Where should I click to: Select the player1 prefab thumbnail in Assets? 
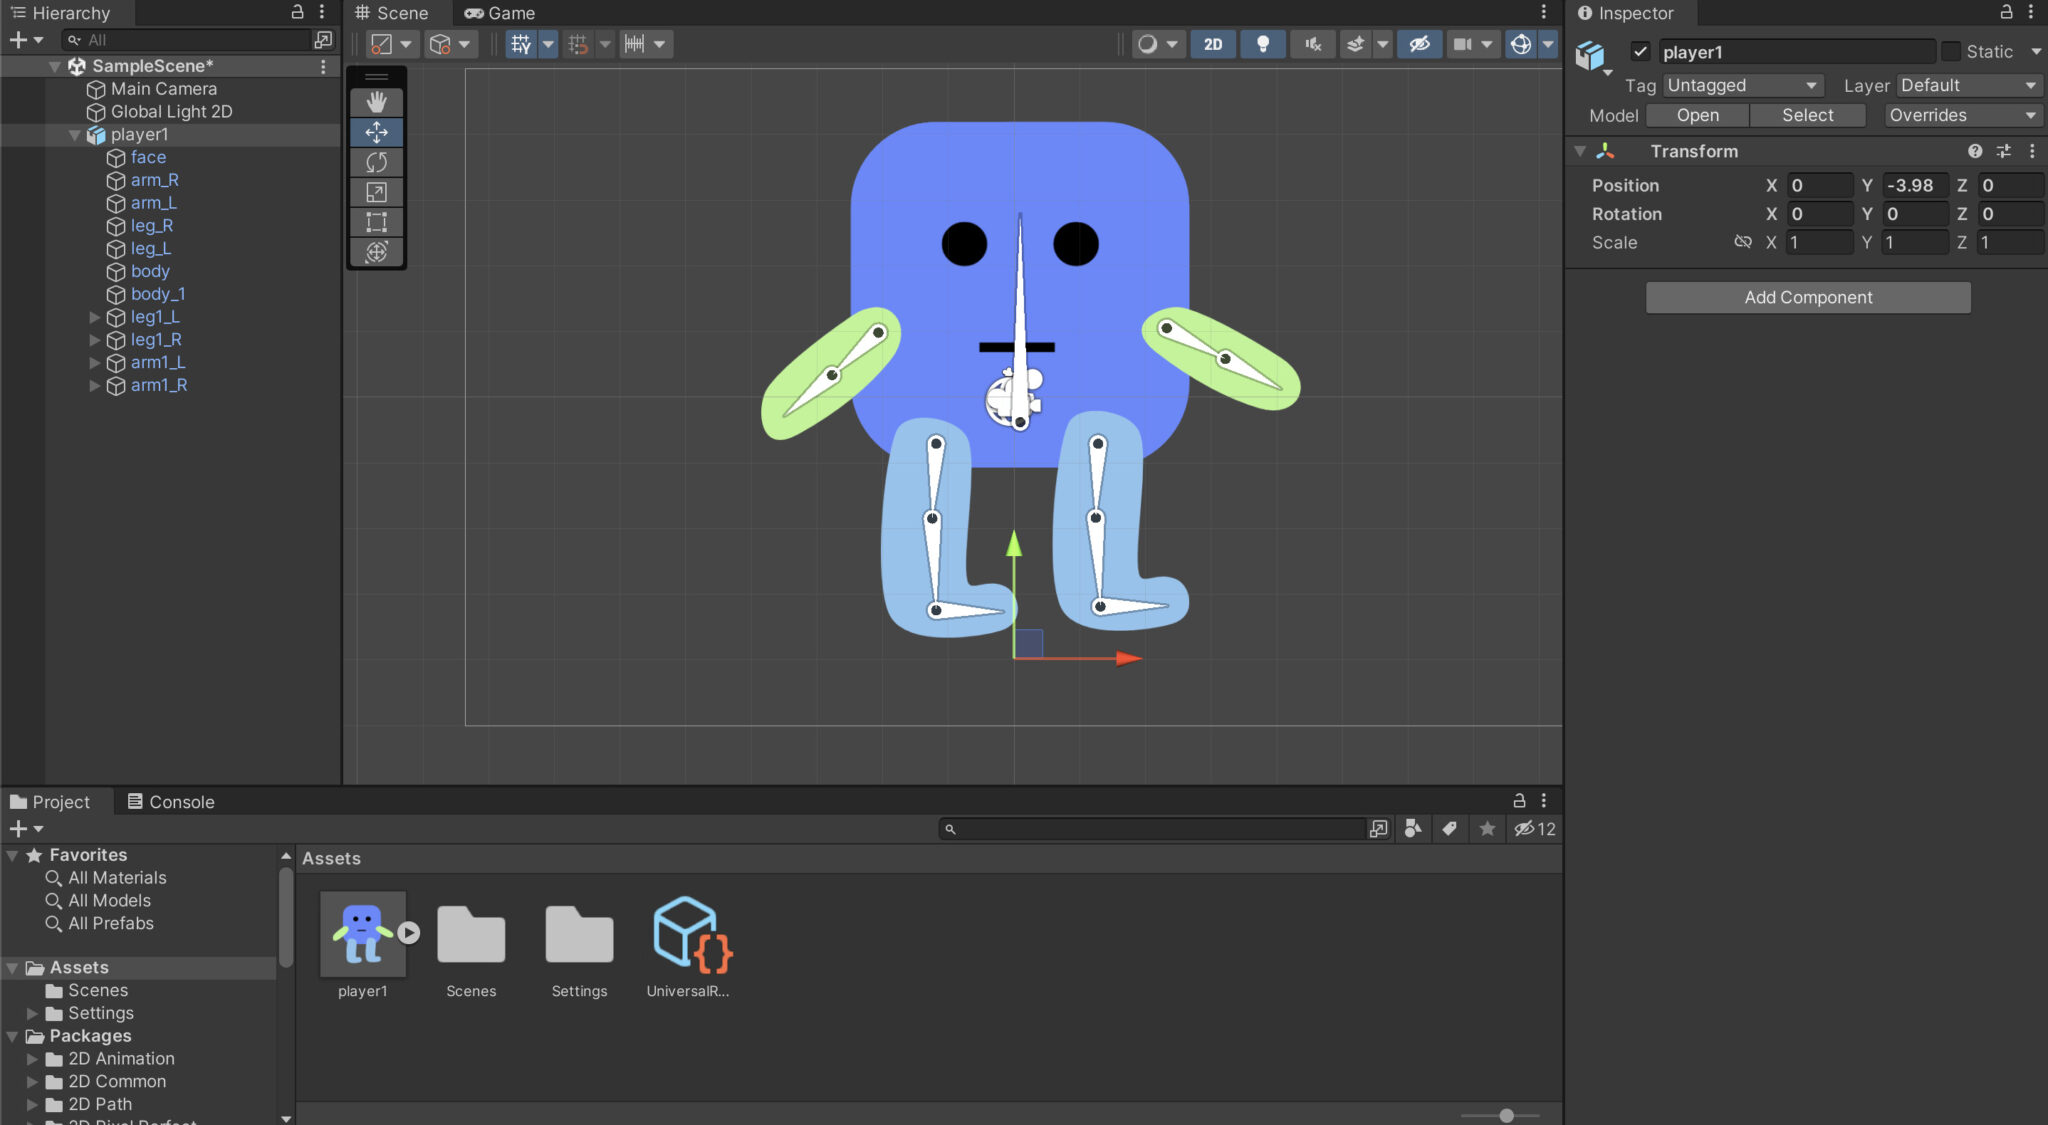tap(362, 933)
